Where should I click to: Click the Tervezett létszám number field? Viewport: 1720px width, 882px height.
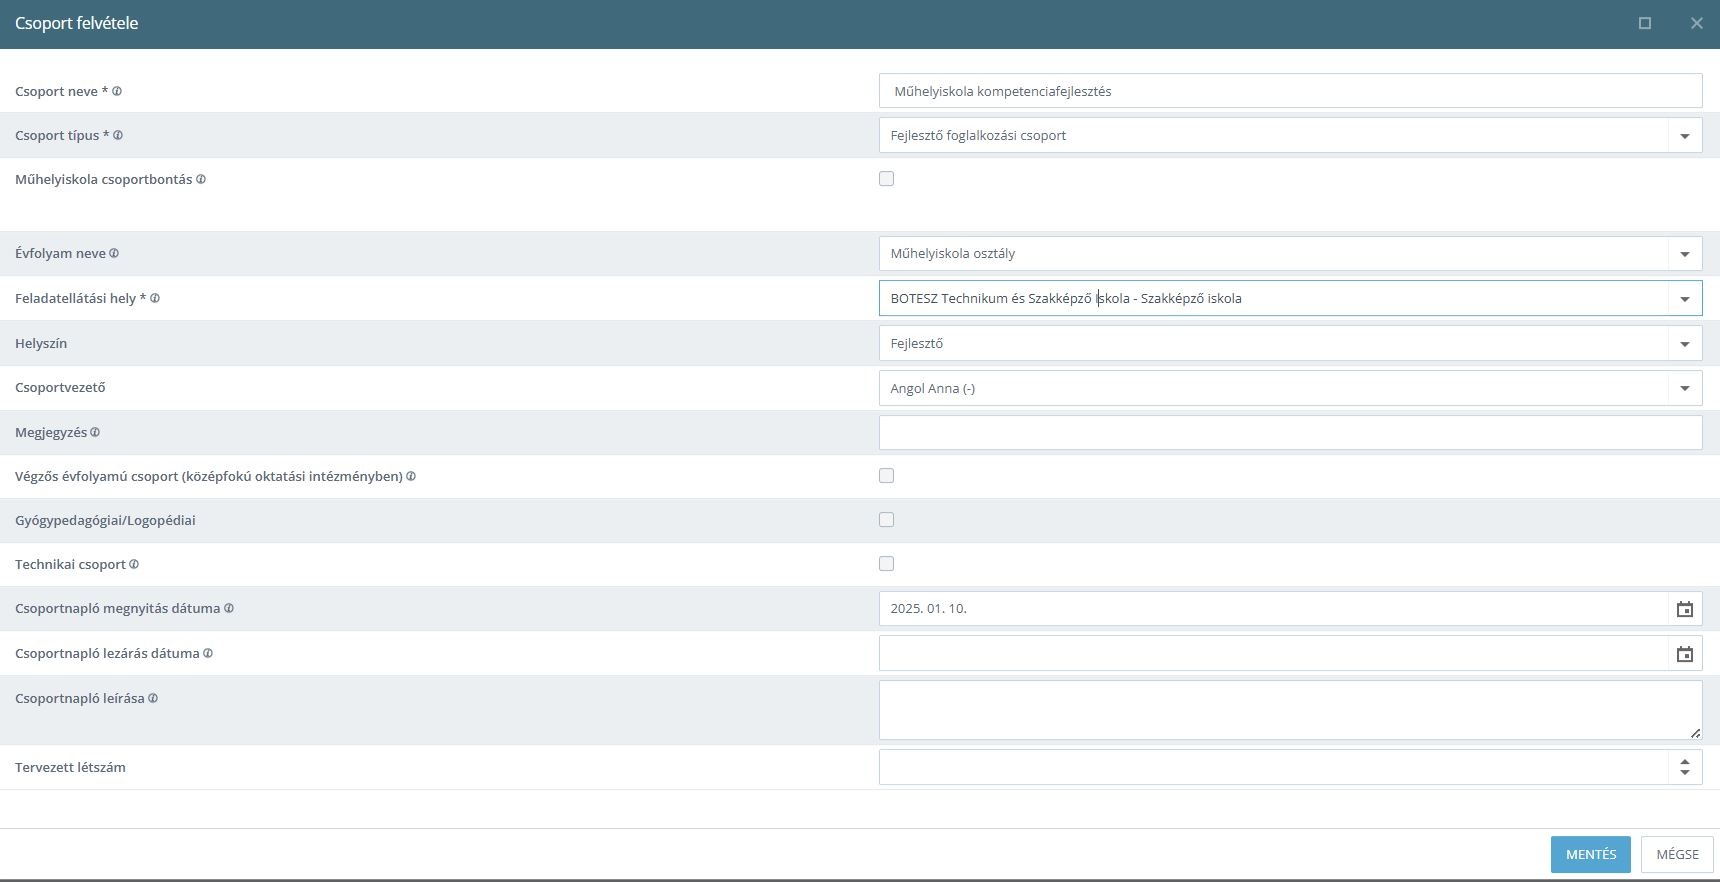(x=1274, y=767)
